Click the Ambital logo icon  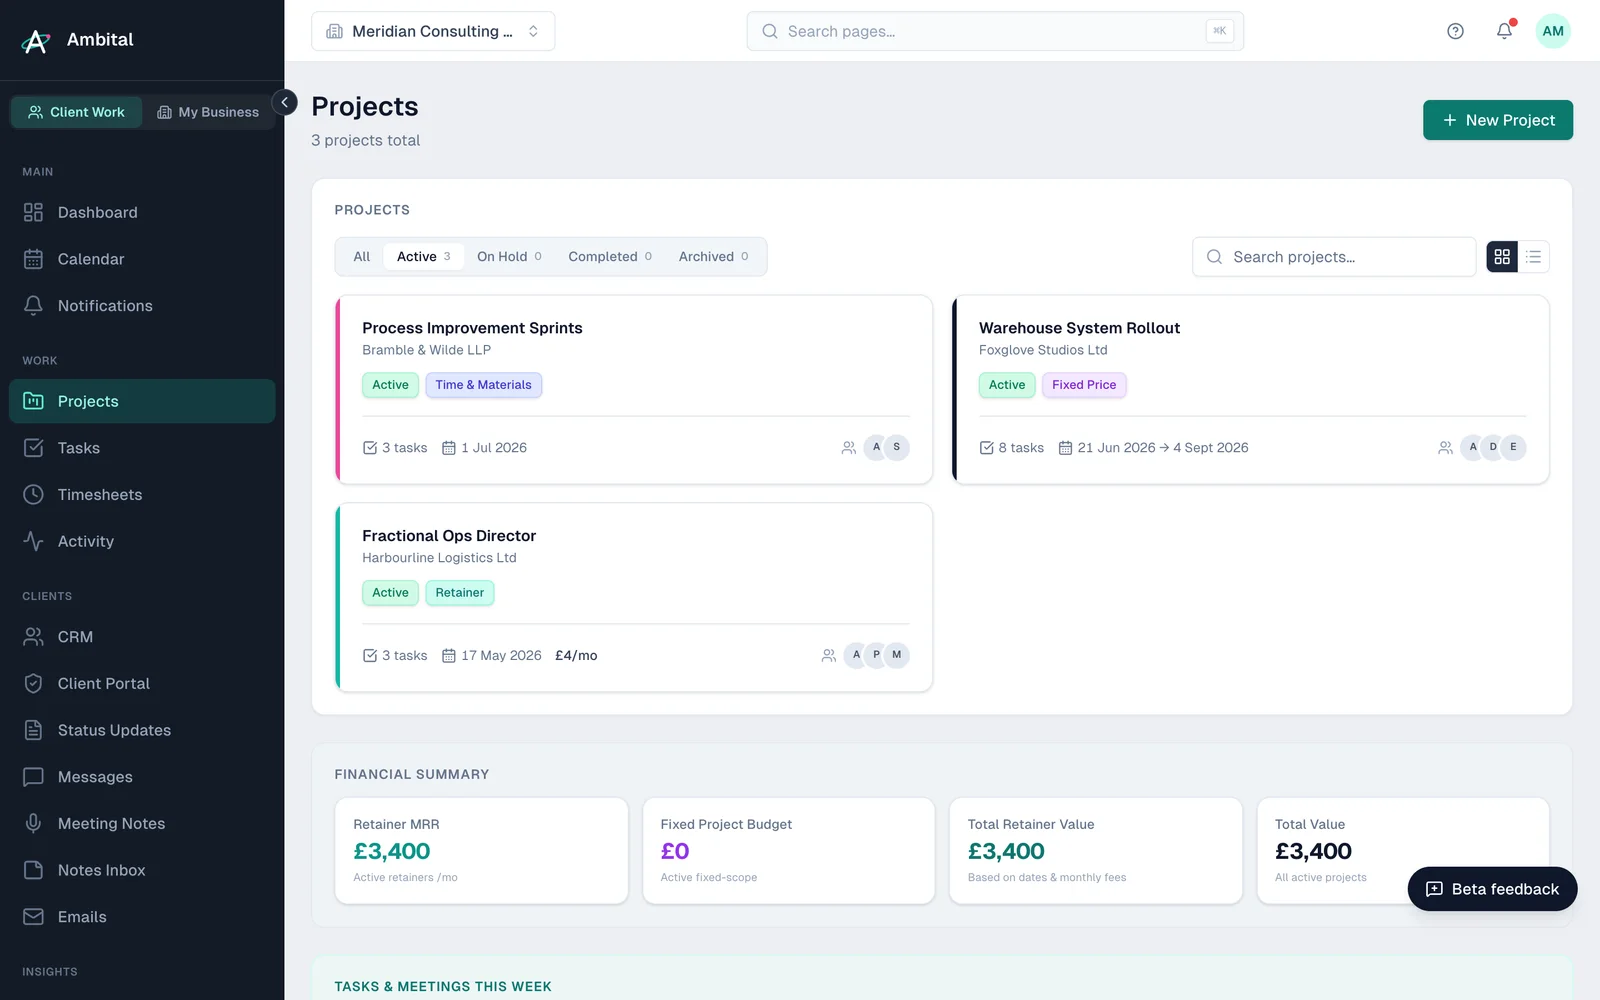click(x=36, y=40)
